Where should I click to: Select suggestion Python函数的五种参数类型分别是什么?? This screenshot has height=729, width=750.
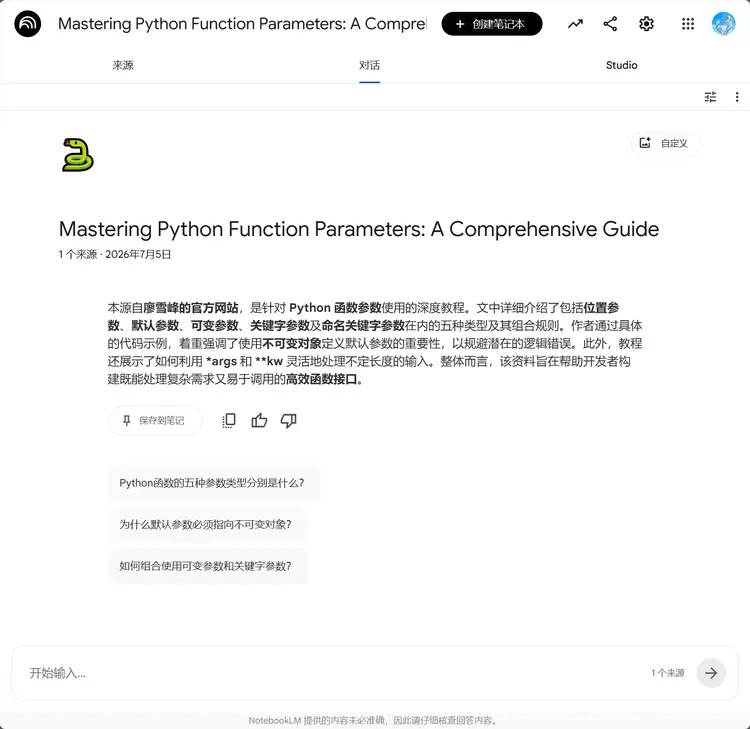click(x=213, y=483)
